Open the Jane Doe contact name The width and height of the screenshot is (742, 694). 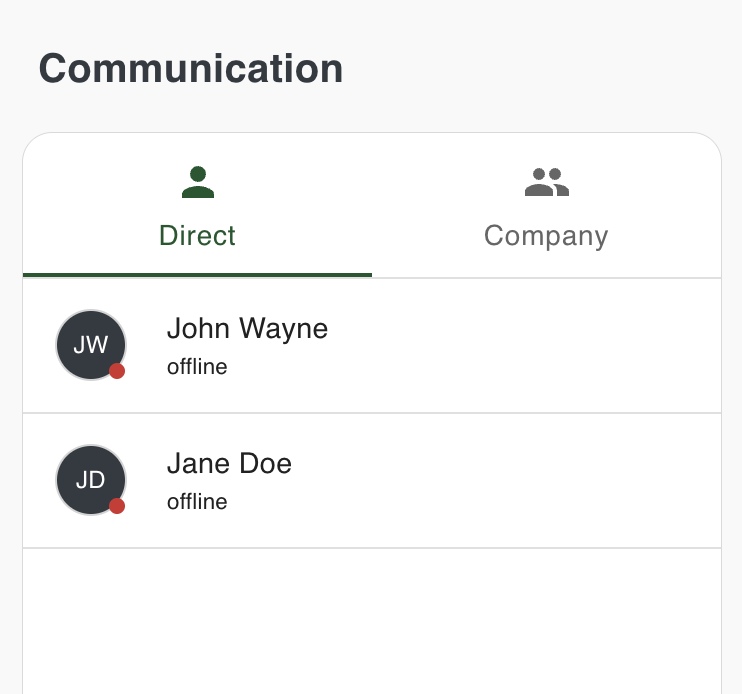click(x=229, y=464)
